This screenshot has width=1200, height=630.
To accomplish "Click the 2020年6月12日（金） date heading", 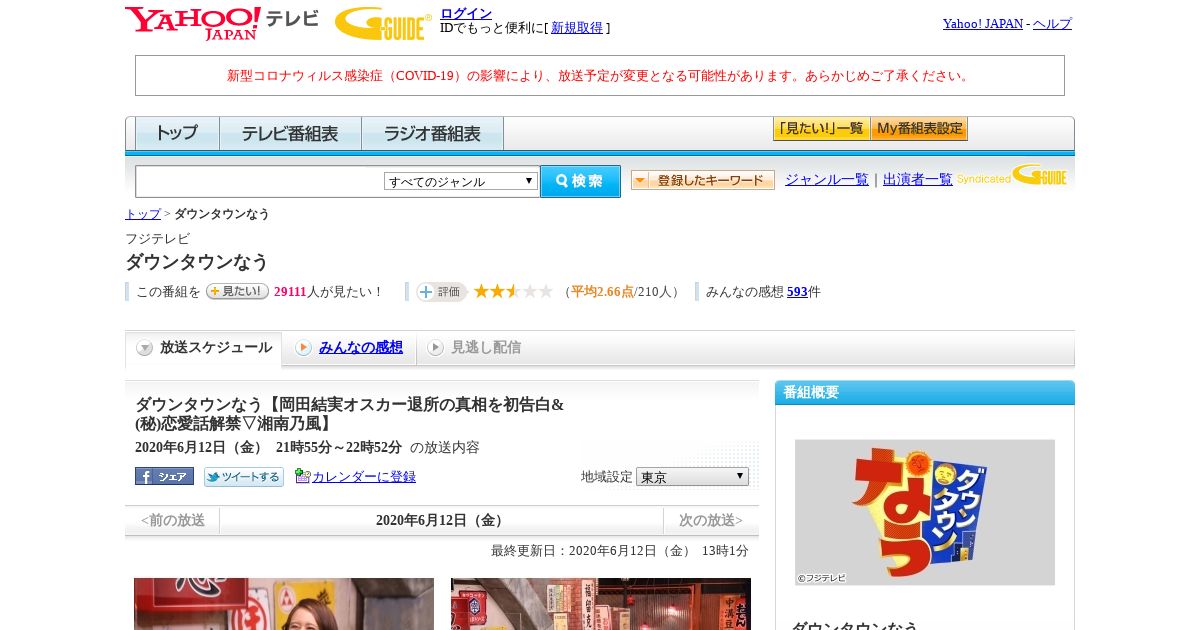I will (x=441, y=520).
